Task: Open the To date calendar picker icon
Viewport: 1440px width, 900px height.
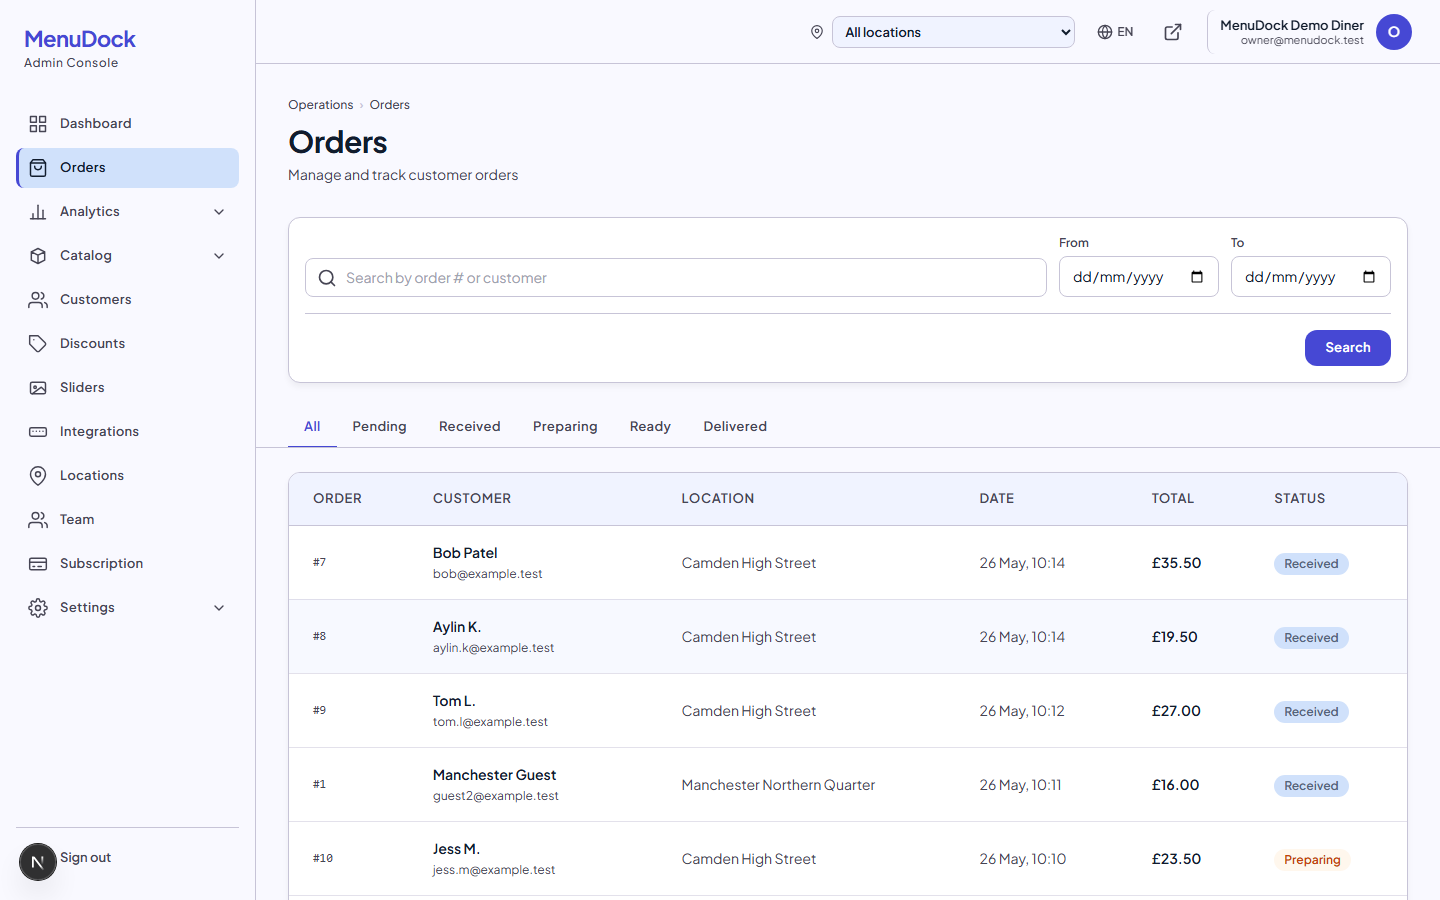Action: pyautogui.click(x=1369, y=277)
